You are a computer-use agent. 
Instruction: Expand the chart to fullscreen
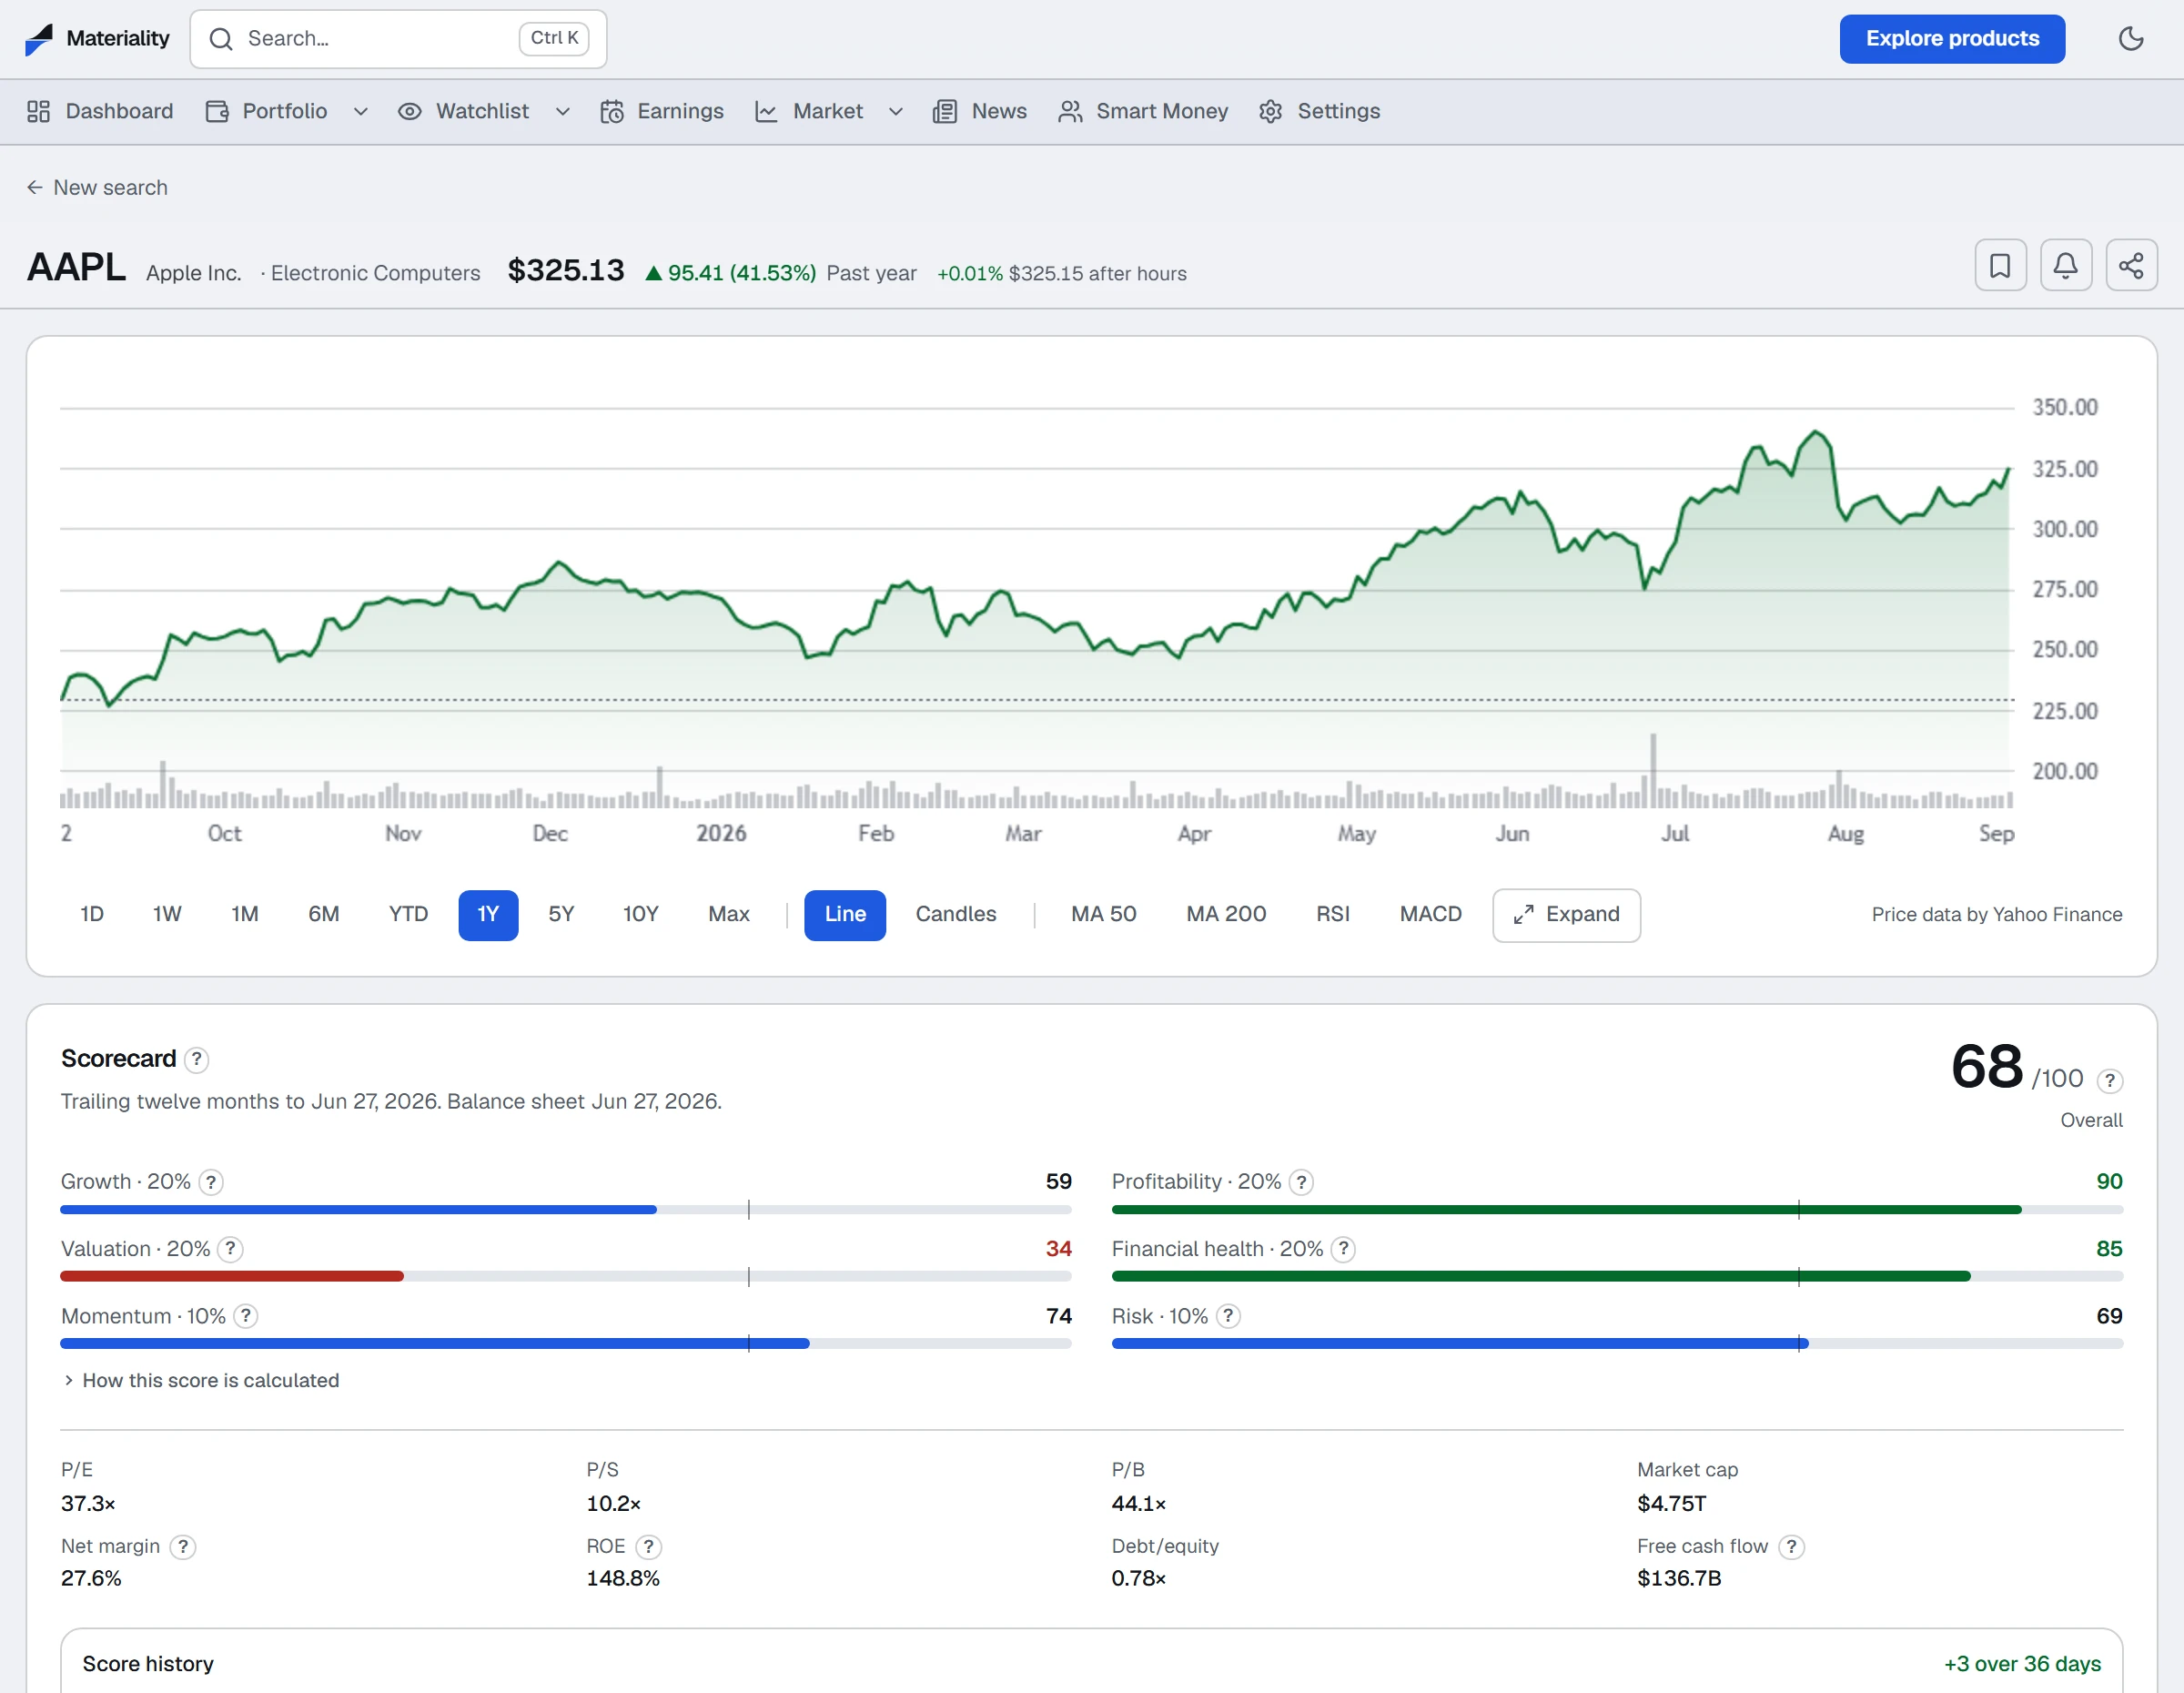point(1565,914)
